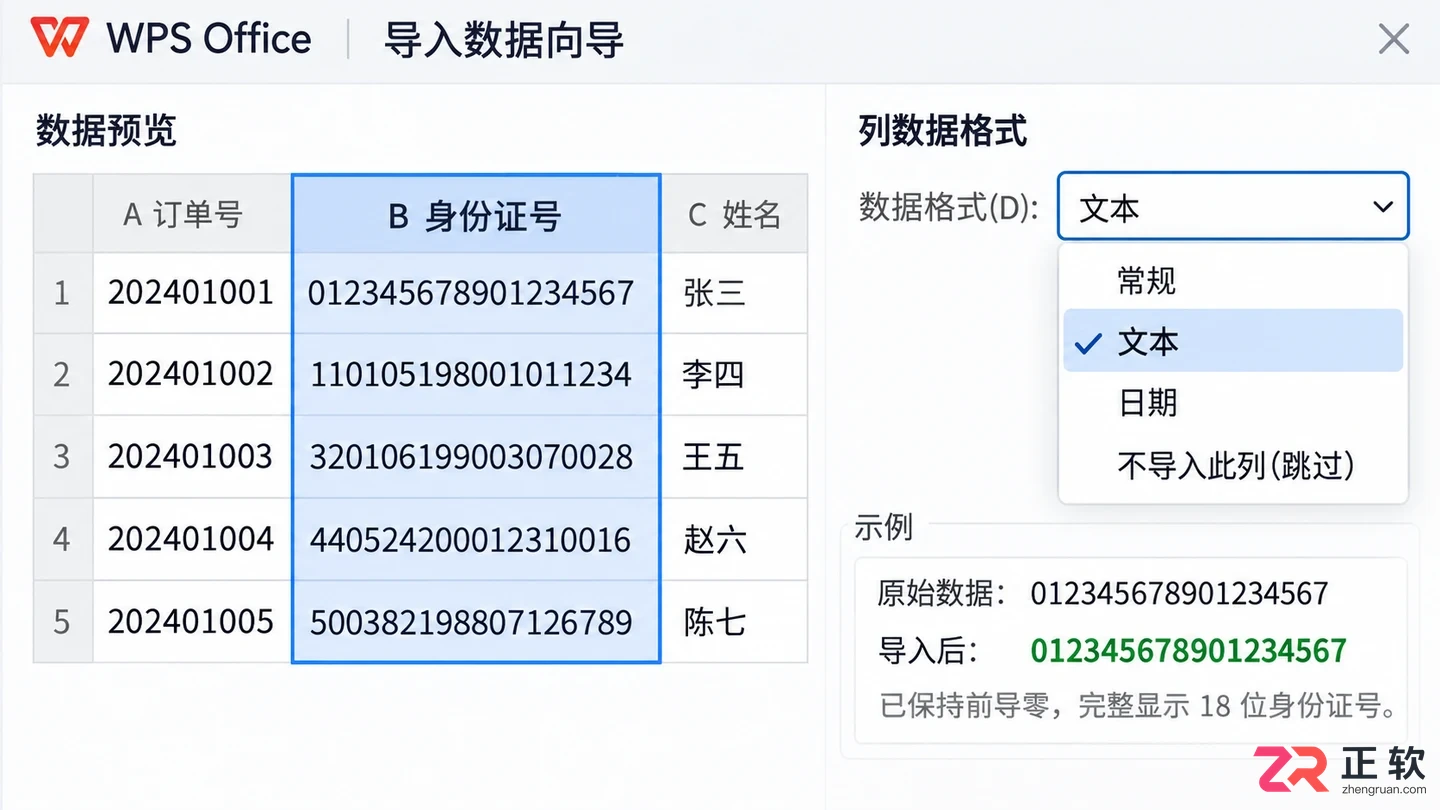Click row number 2 header
1440x810 pixels.
point(63,374)
